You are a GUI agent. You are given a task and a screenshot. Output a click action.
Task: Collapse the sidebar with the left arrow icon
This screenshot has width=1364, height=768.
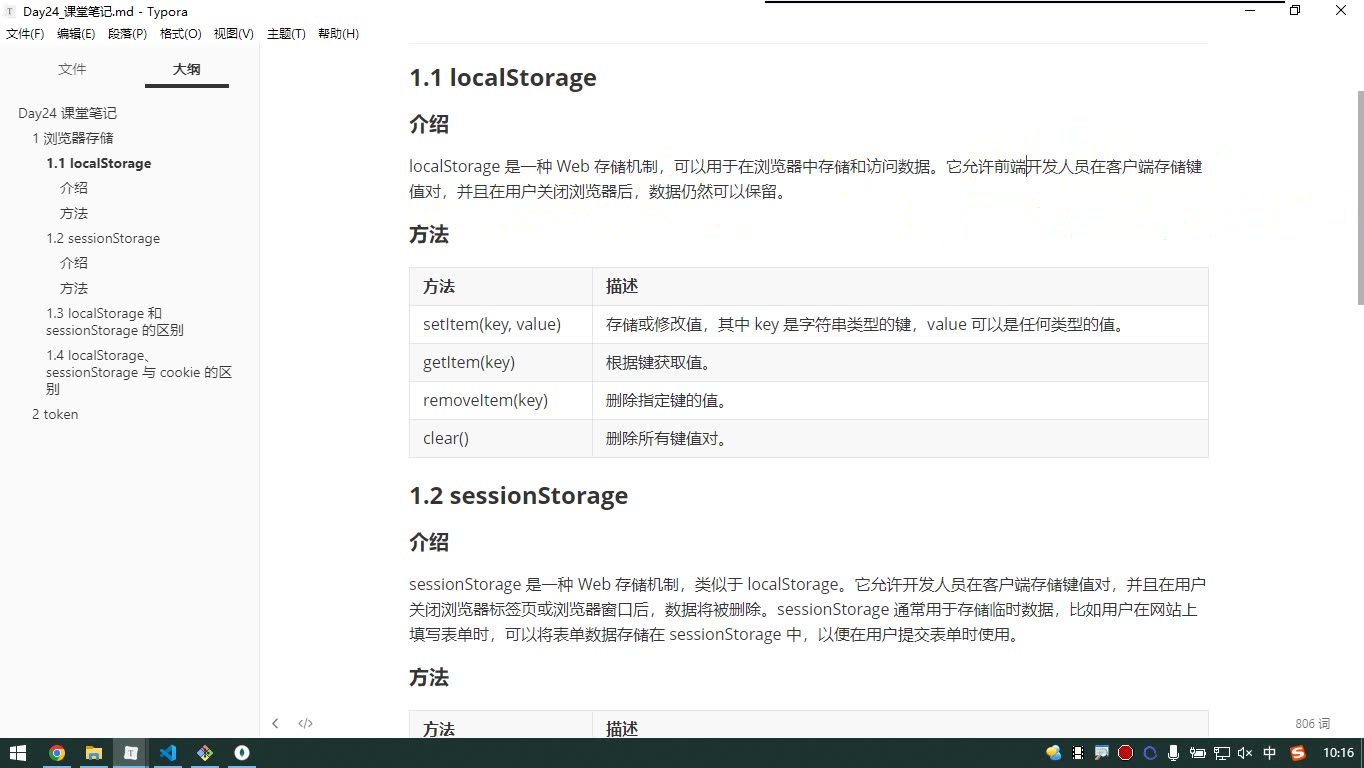click(275, 723)
